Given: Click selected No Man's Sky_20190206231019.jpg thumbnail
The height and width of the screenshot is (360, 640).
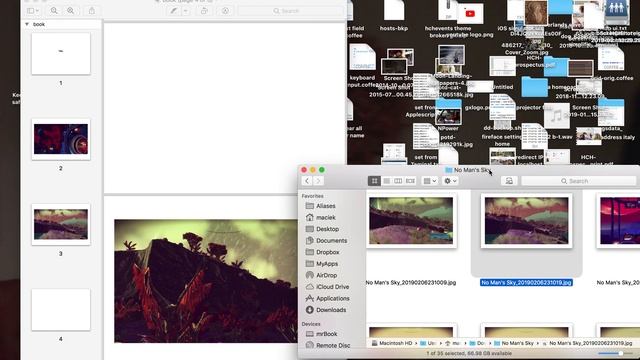Looking at the screenshot, I should pos(527,220).
